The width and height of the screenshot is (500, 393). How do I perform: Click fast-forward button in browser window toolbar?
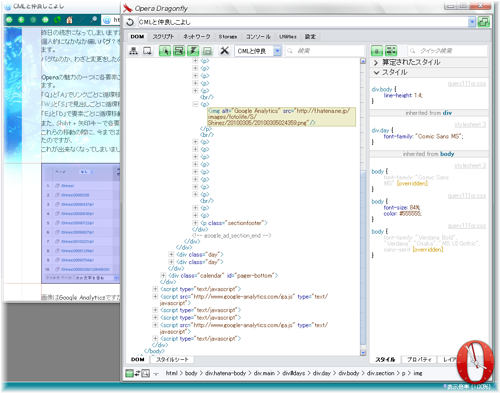tap(45, 20)
